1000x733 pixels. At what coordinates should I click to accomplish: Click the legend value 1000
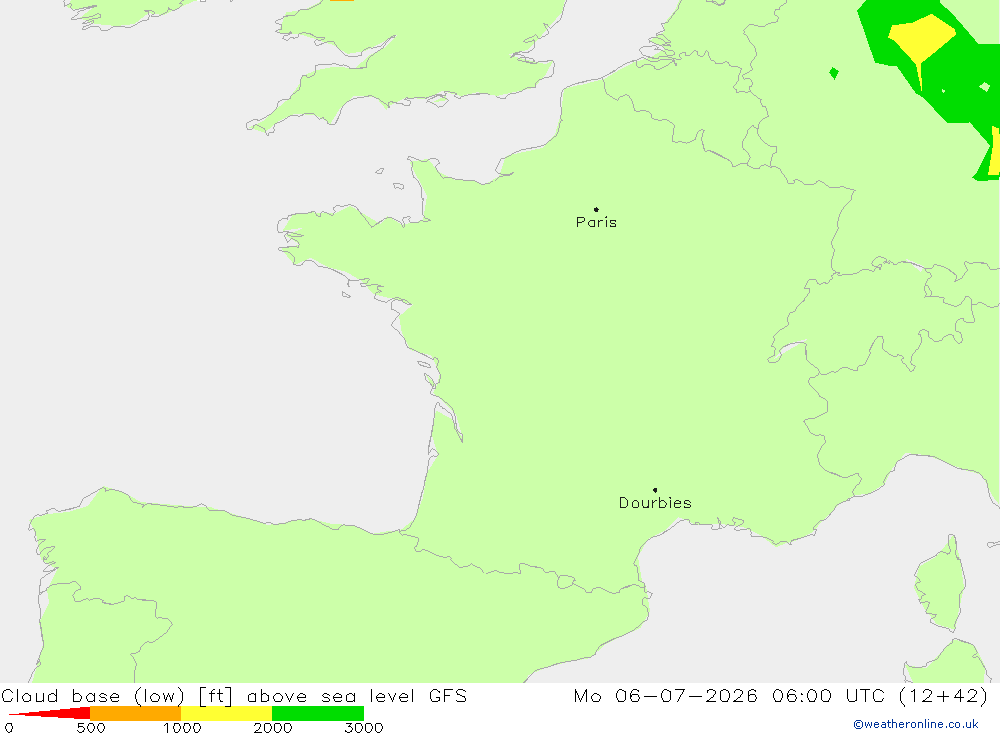182,727
